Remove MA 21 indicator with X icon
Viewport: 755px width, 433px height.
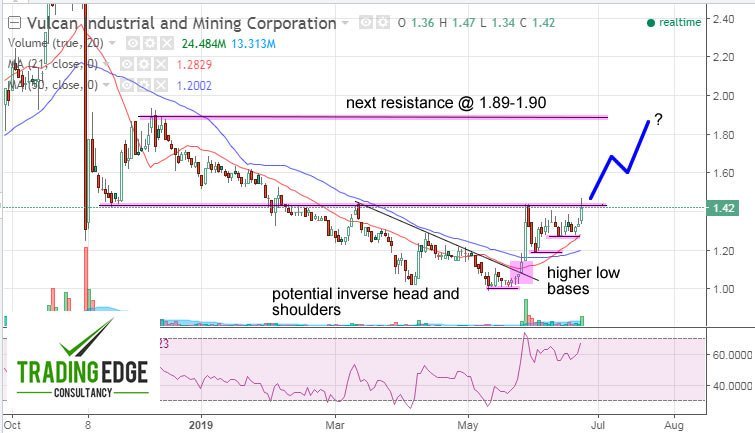pyautogui.click(x=161, y=65)
